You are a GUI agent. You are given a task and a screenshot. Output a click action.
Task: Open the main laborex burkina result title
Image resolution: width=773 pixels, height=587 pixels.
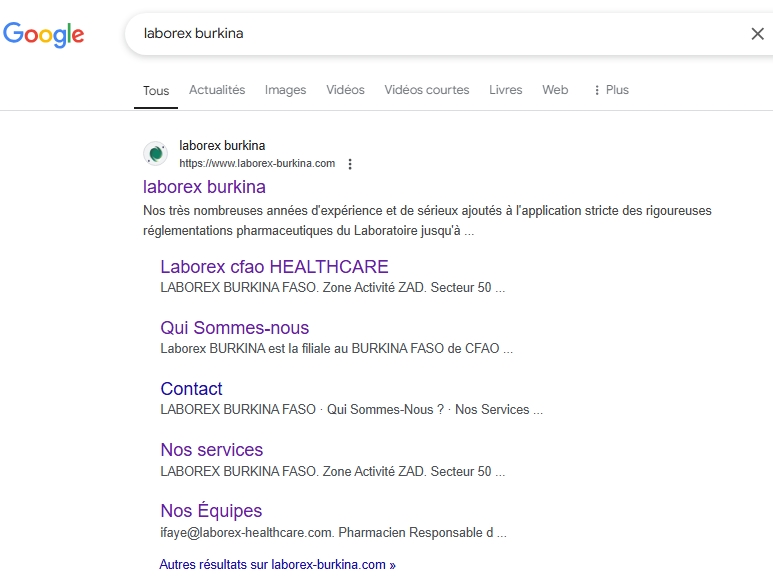[204, 187]
